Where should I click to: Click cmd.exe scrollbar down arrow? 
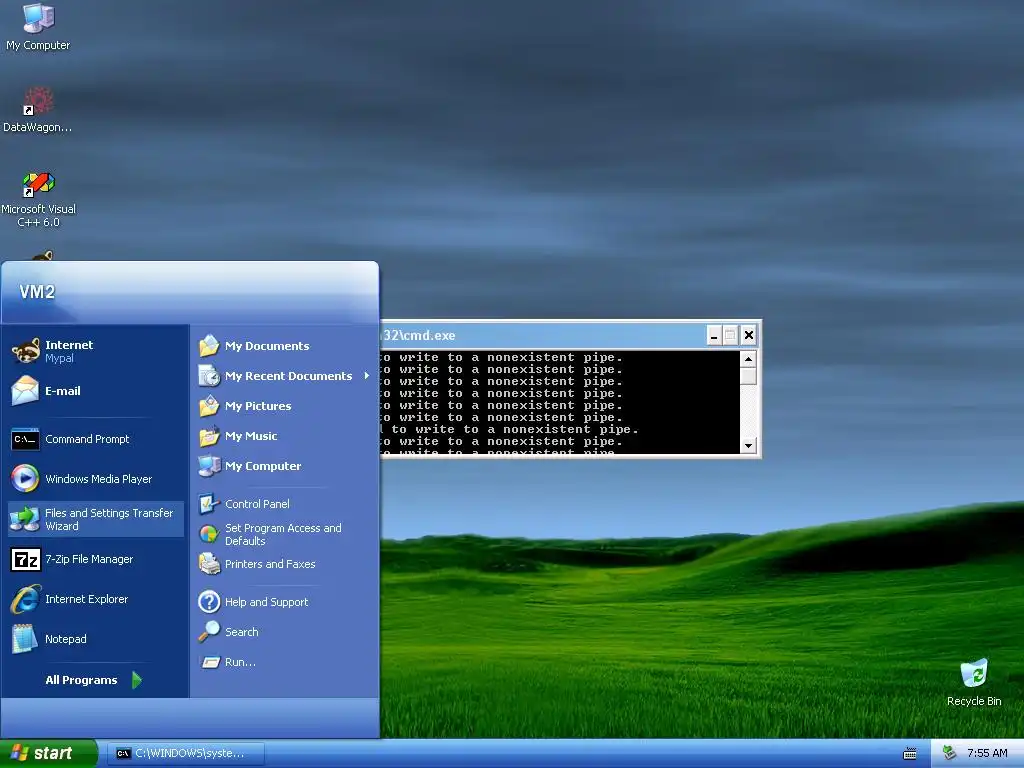(748, 445)
